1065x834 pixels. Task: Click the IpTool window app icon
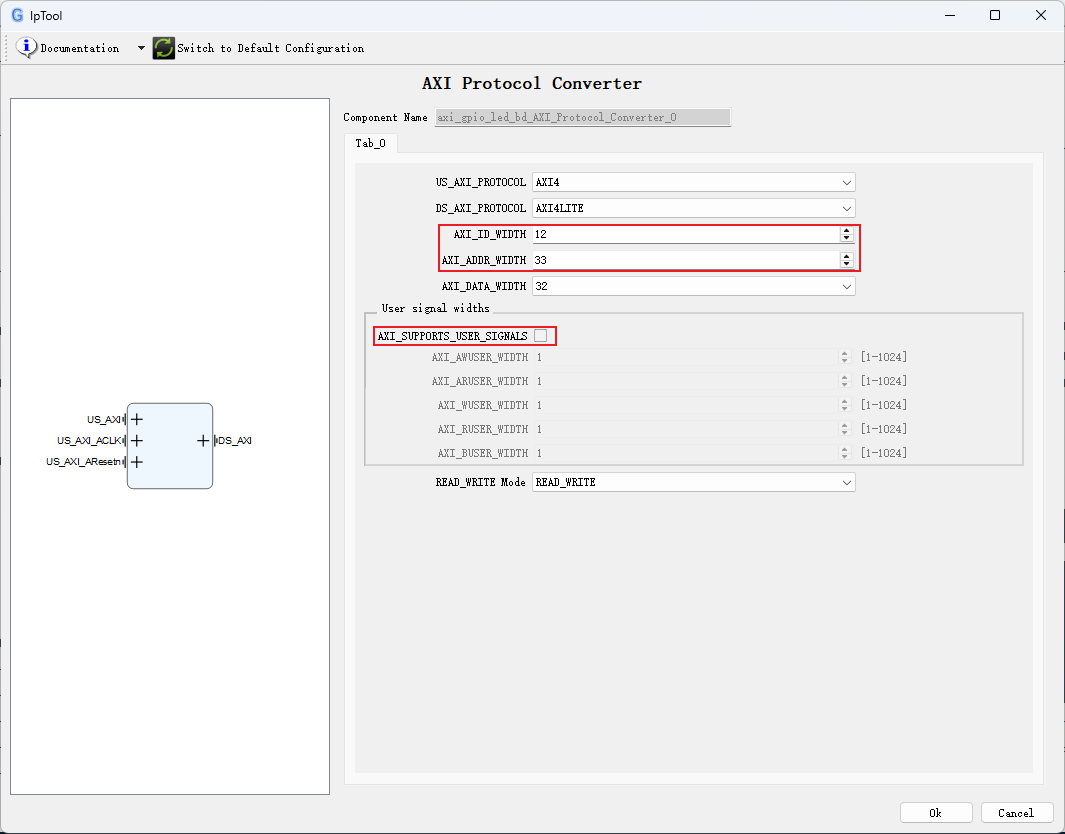pyautogui.click(x=17, y=15)
